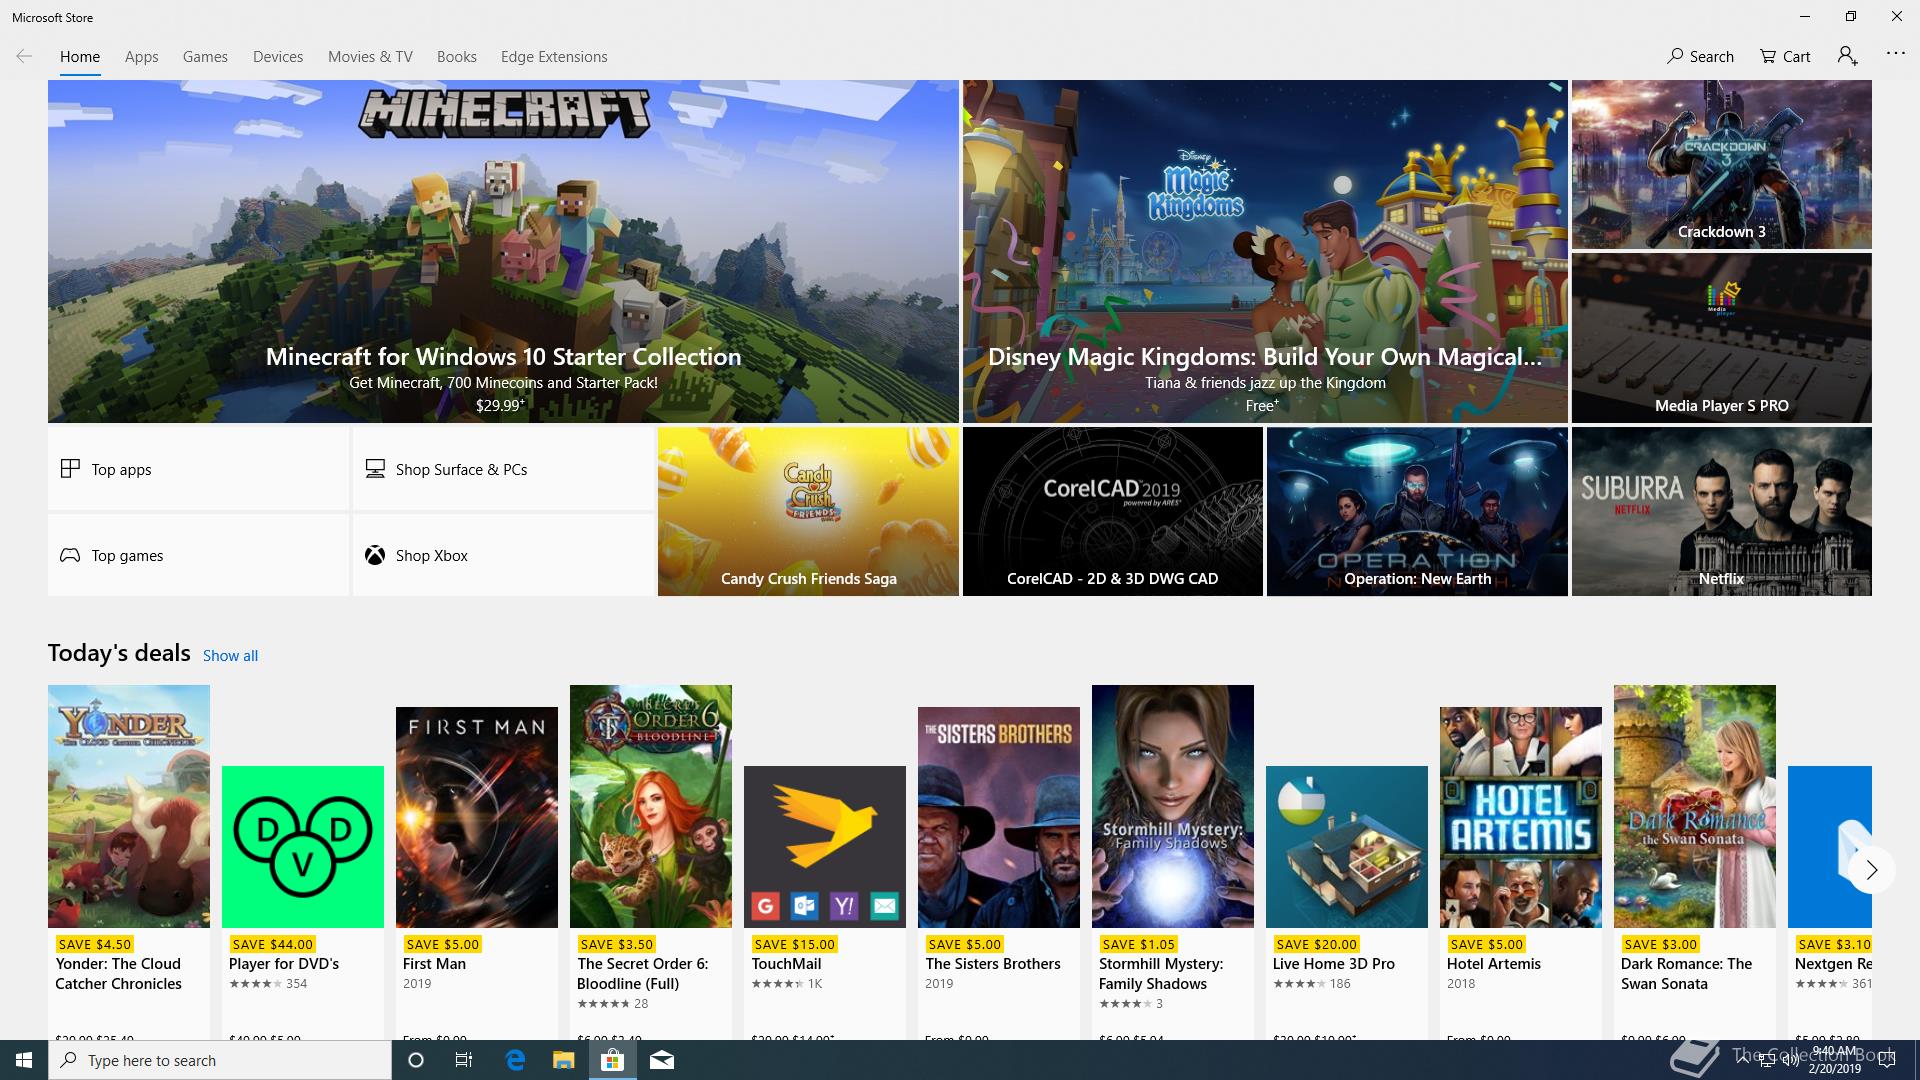Click Show all deals link
The width and height of the screenshot is (1920, 1080).
(230, 656)
